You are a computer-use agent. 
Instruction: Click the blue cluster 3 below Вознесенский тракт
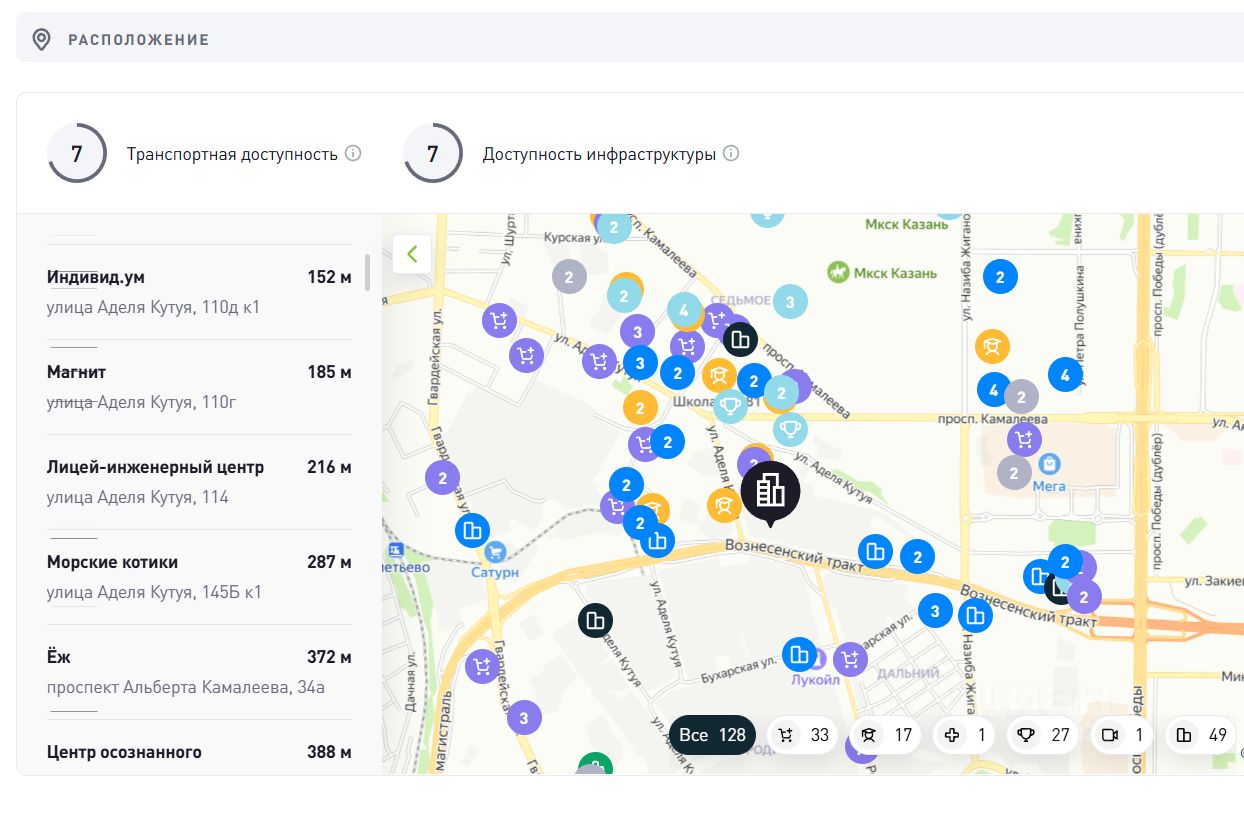point(935,610)
